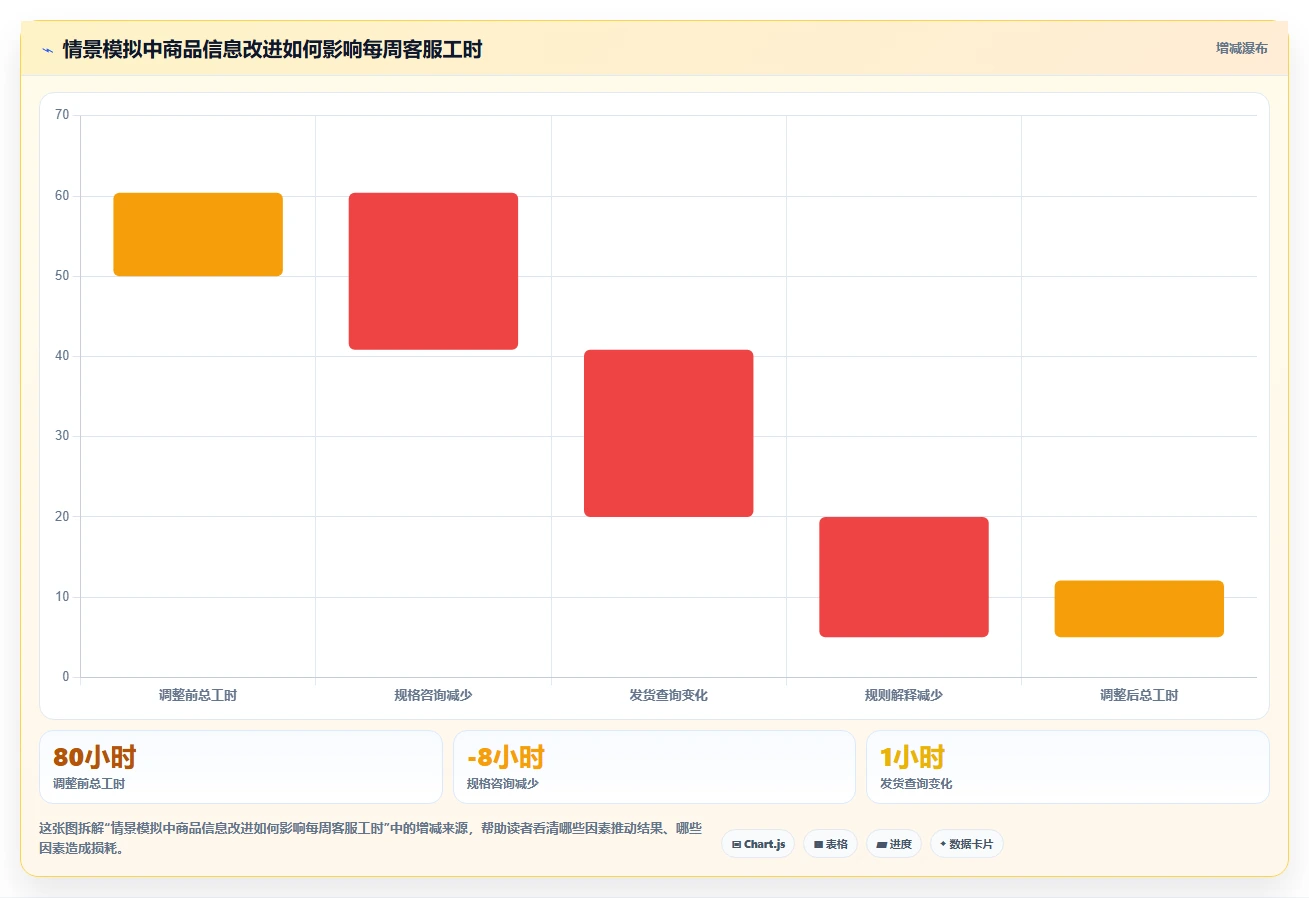Click the y-axis value 60
Screen dimensions: 1309x898
point(62,196)
